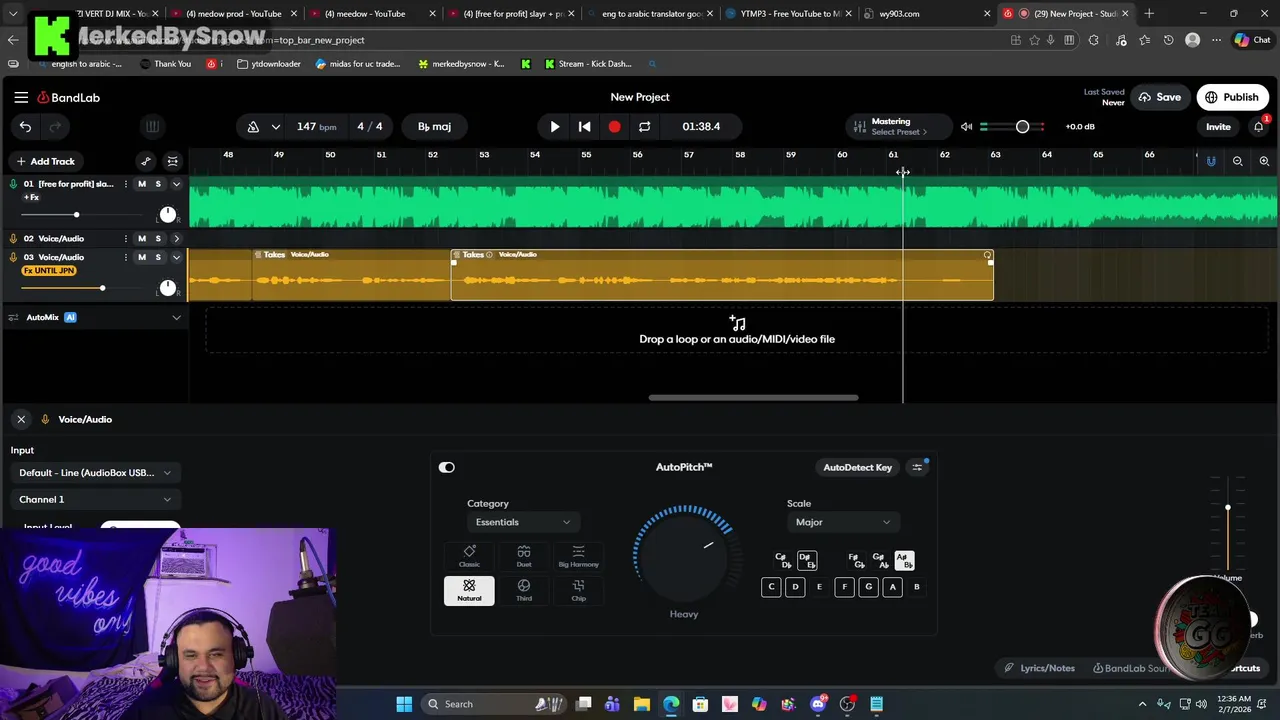The image size is (1280, 720).
Task: Open options menu for track 02 Voice/Audio
Action: pos(125,238)
